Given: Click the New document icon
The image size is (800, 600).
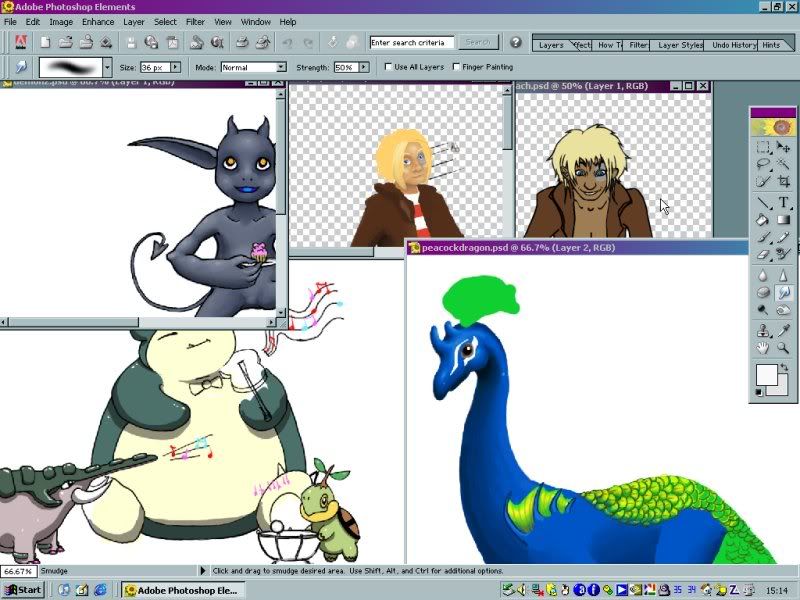Looking at the screenshot, I should pos(45,42).
